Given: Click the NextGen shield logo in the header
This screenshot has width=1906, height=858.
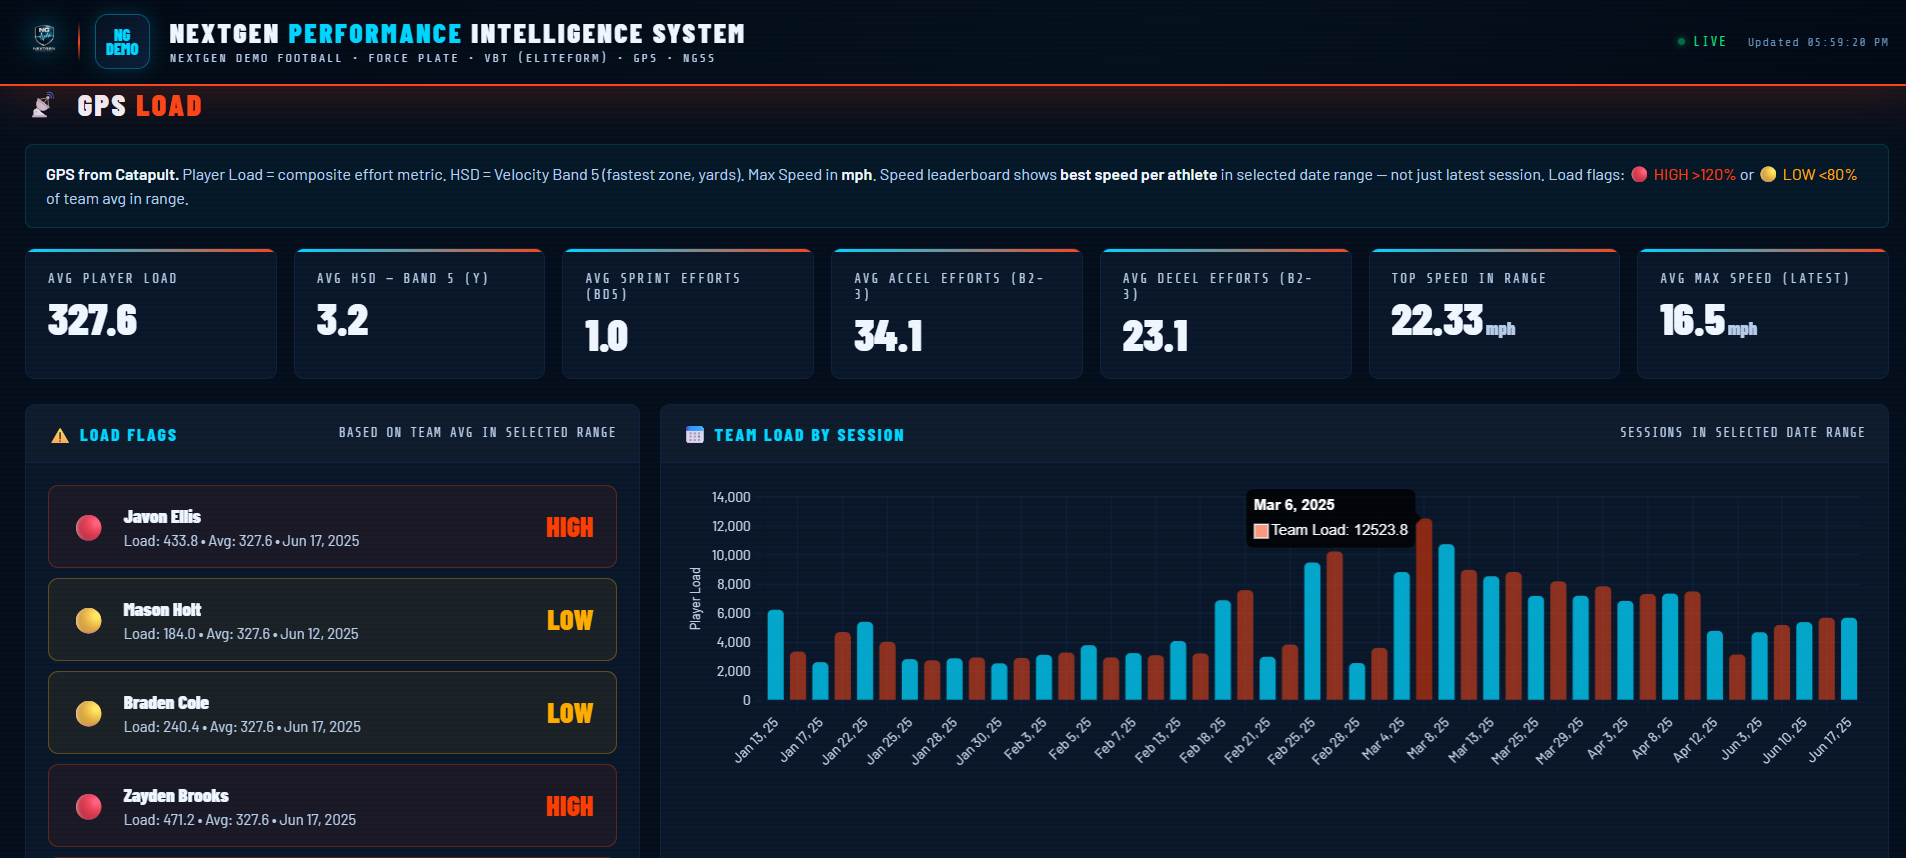Looking at the screenshot, I should [x=44, y=39].
